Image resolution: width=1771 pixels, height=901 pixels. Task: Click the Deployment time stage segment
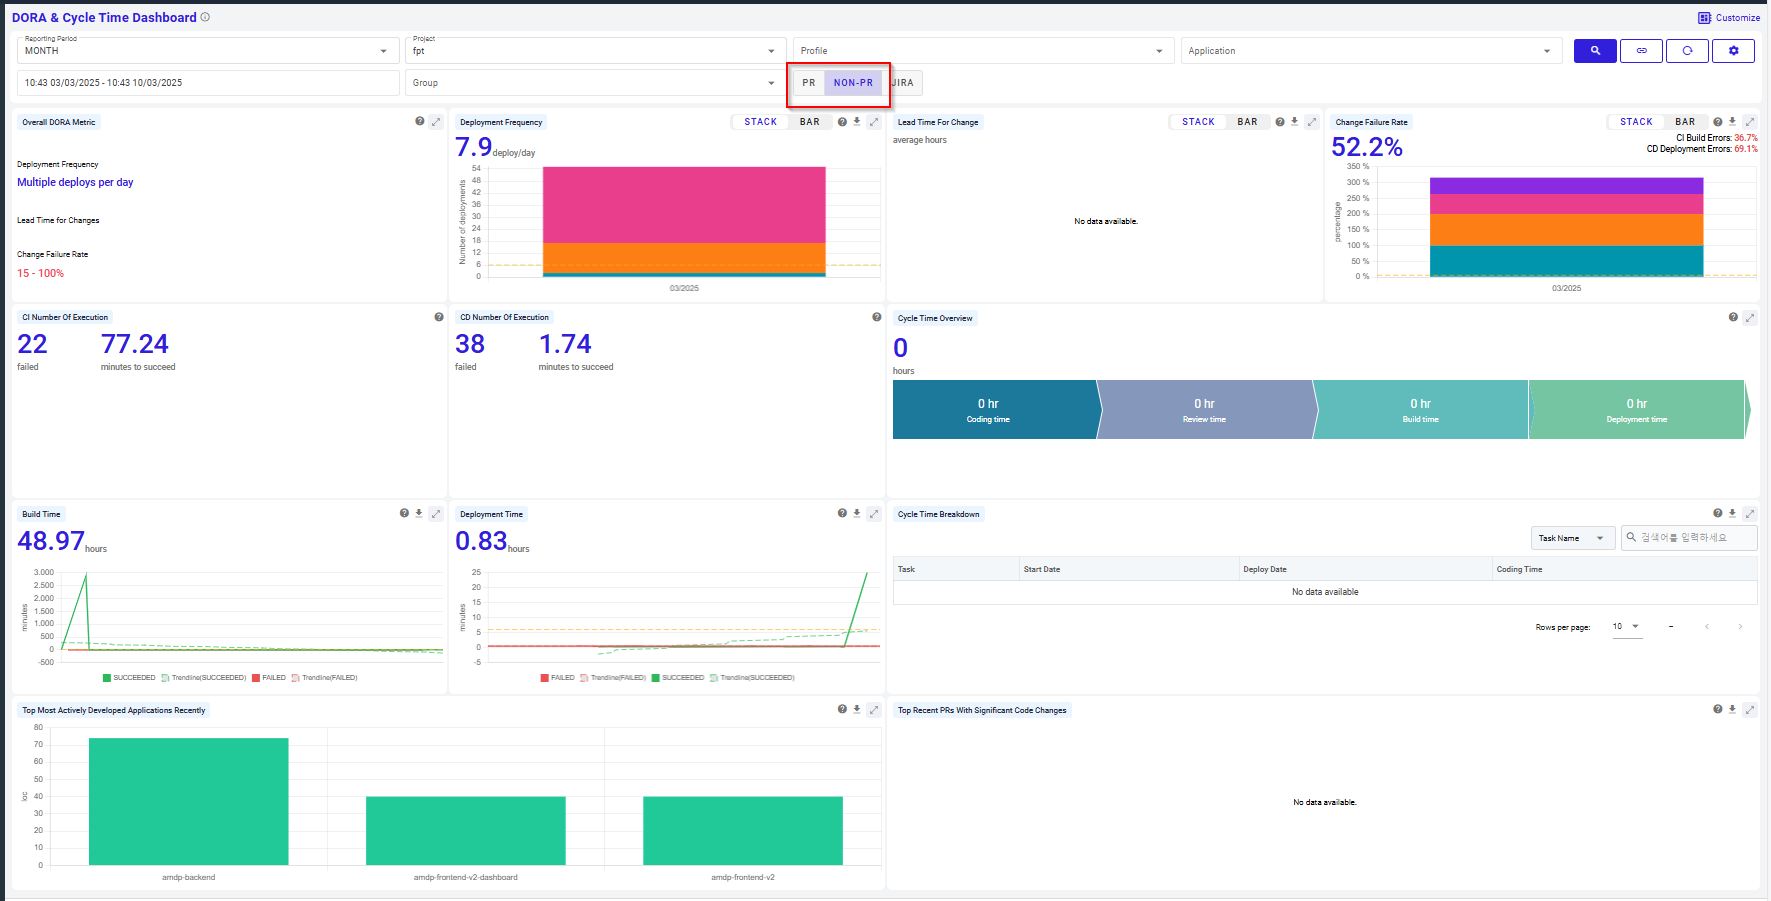[1637, 409]
